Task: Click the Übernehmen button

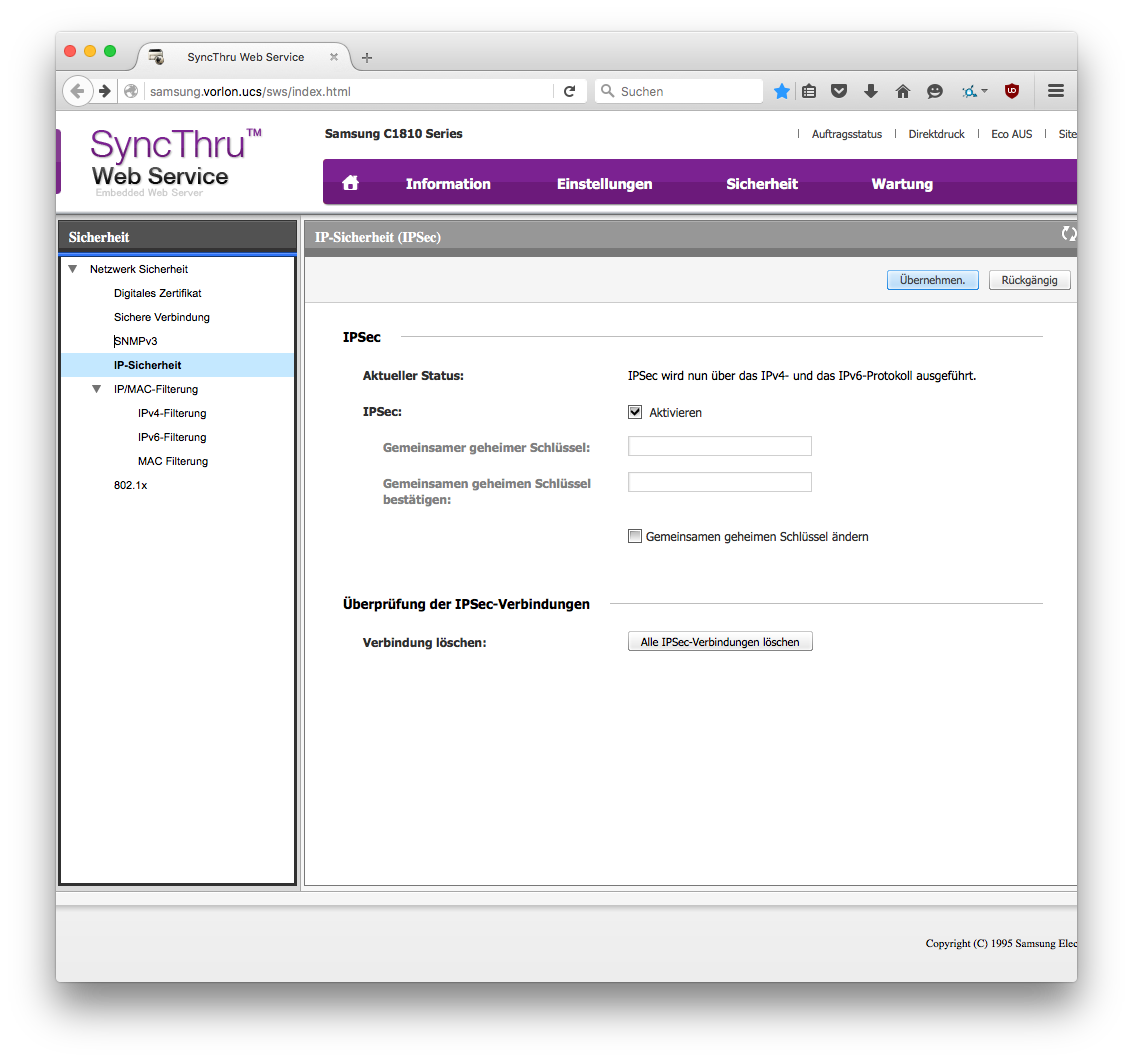Action: [932, 280]
